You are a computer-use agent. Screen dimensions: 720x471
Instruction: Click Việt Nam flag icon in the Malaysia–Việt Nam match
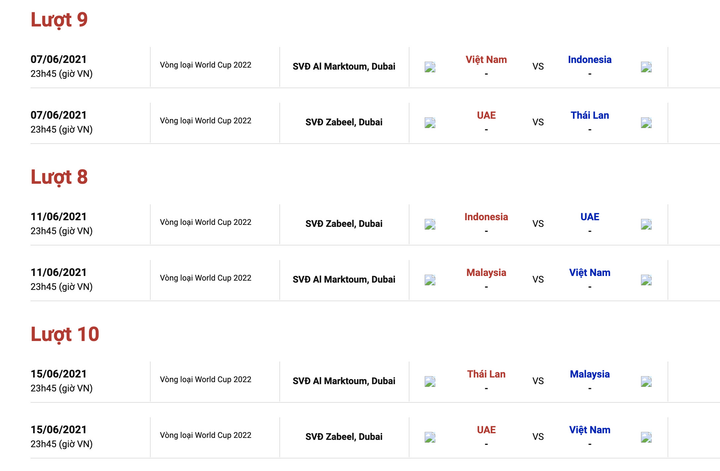(646, 280)
